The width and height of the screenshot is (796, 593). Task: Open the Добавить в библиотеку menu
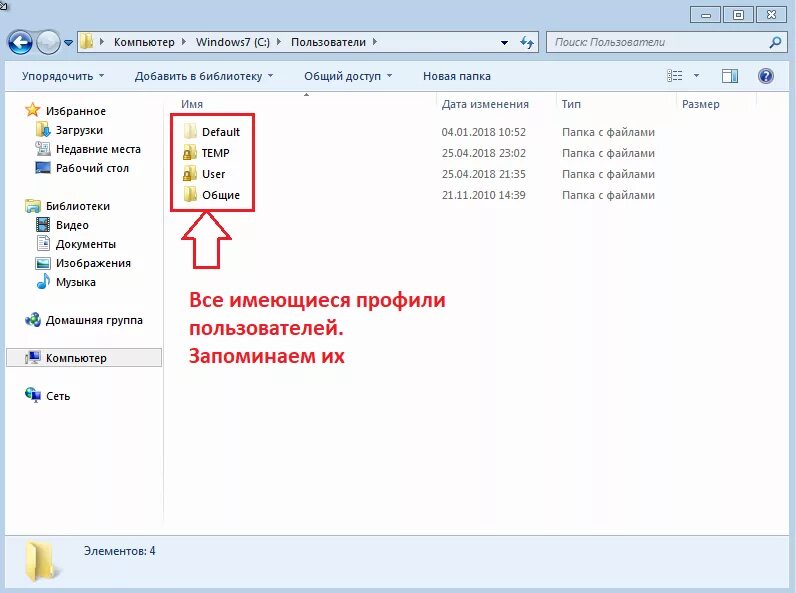tap(204, 76)
